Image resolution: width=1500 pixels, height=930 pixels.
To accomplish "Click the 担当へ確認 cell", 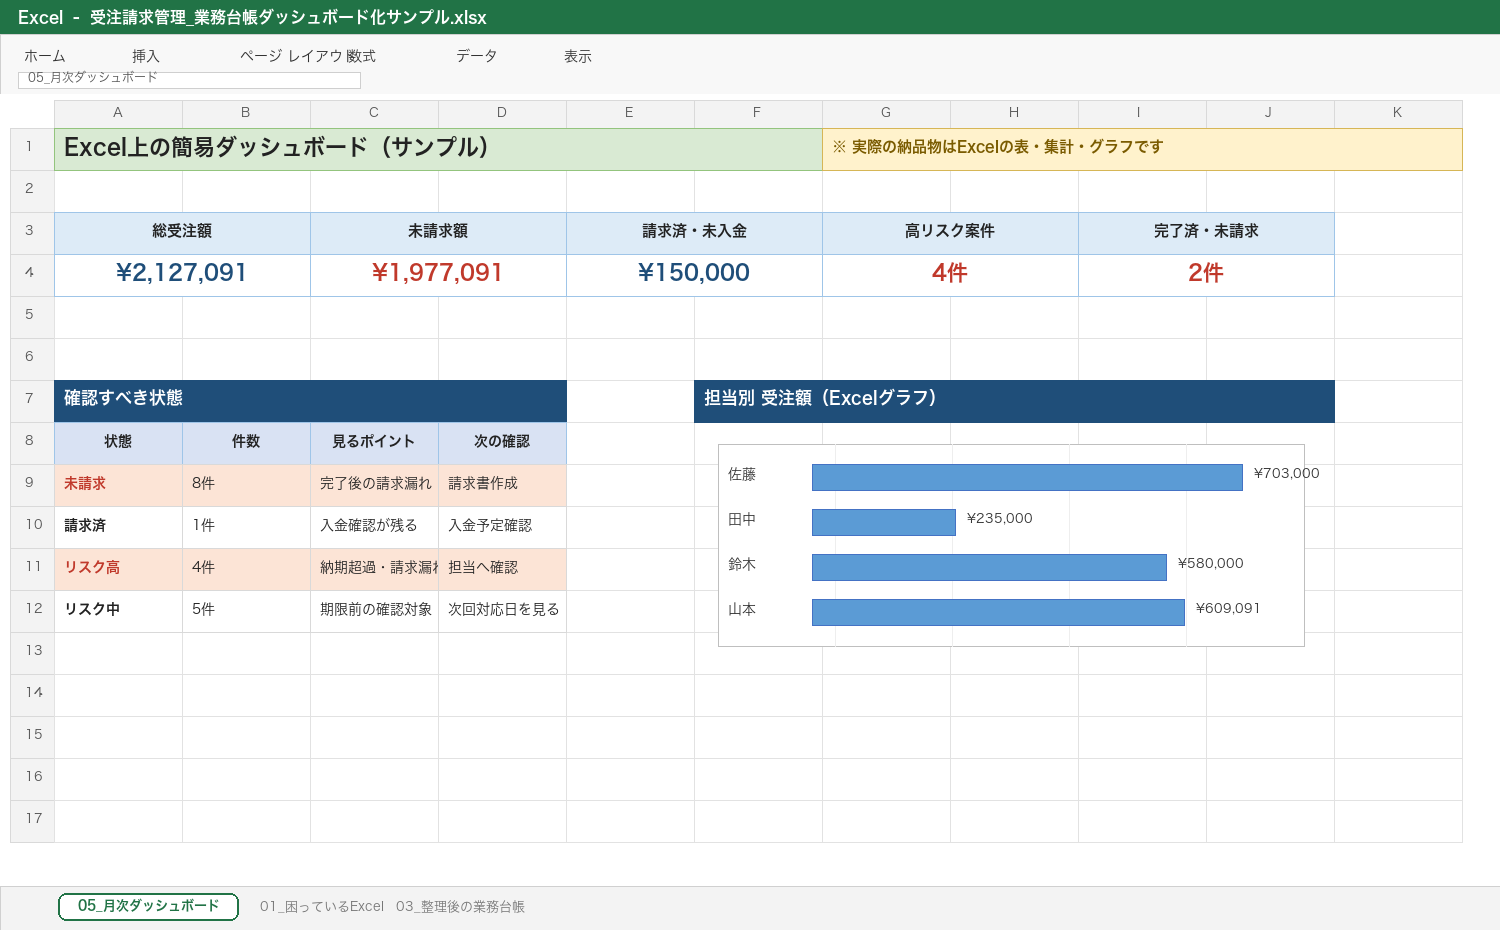I will pyautogui.click(x=502, y=569).
